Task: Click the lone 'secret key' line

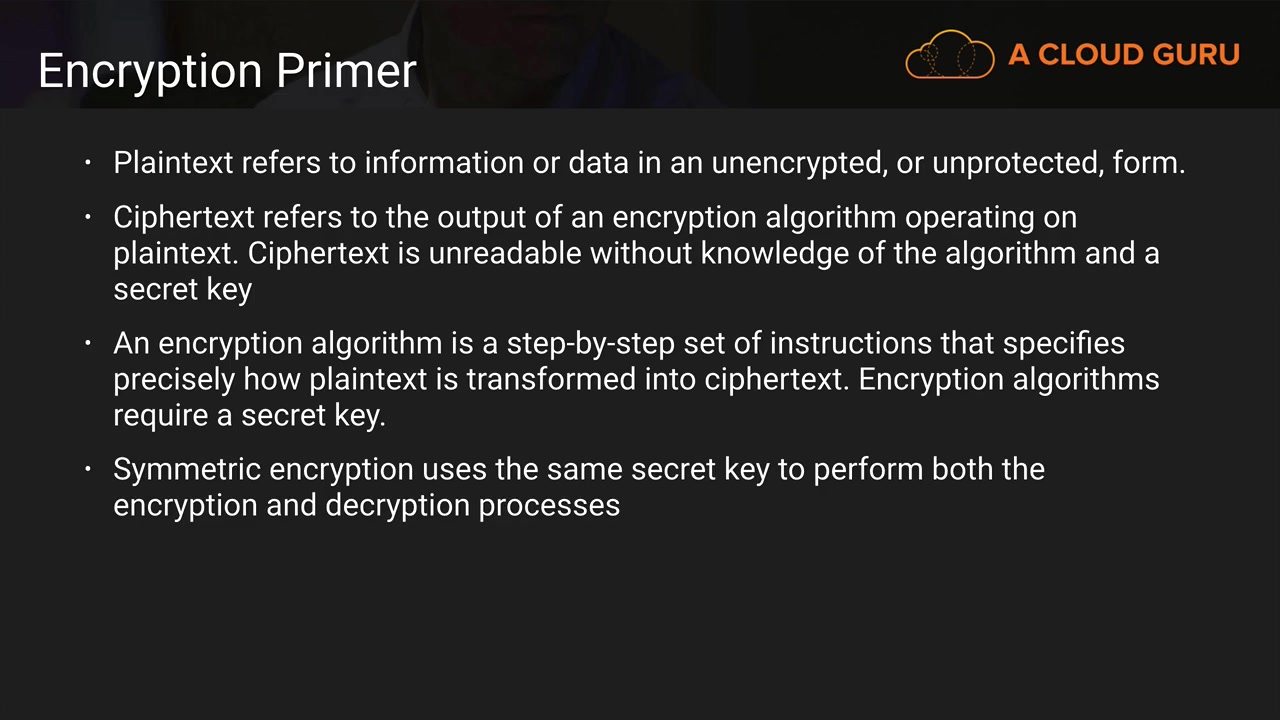Action: click(182, 289)
